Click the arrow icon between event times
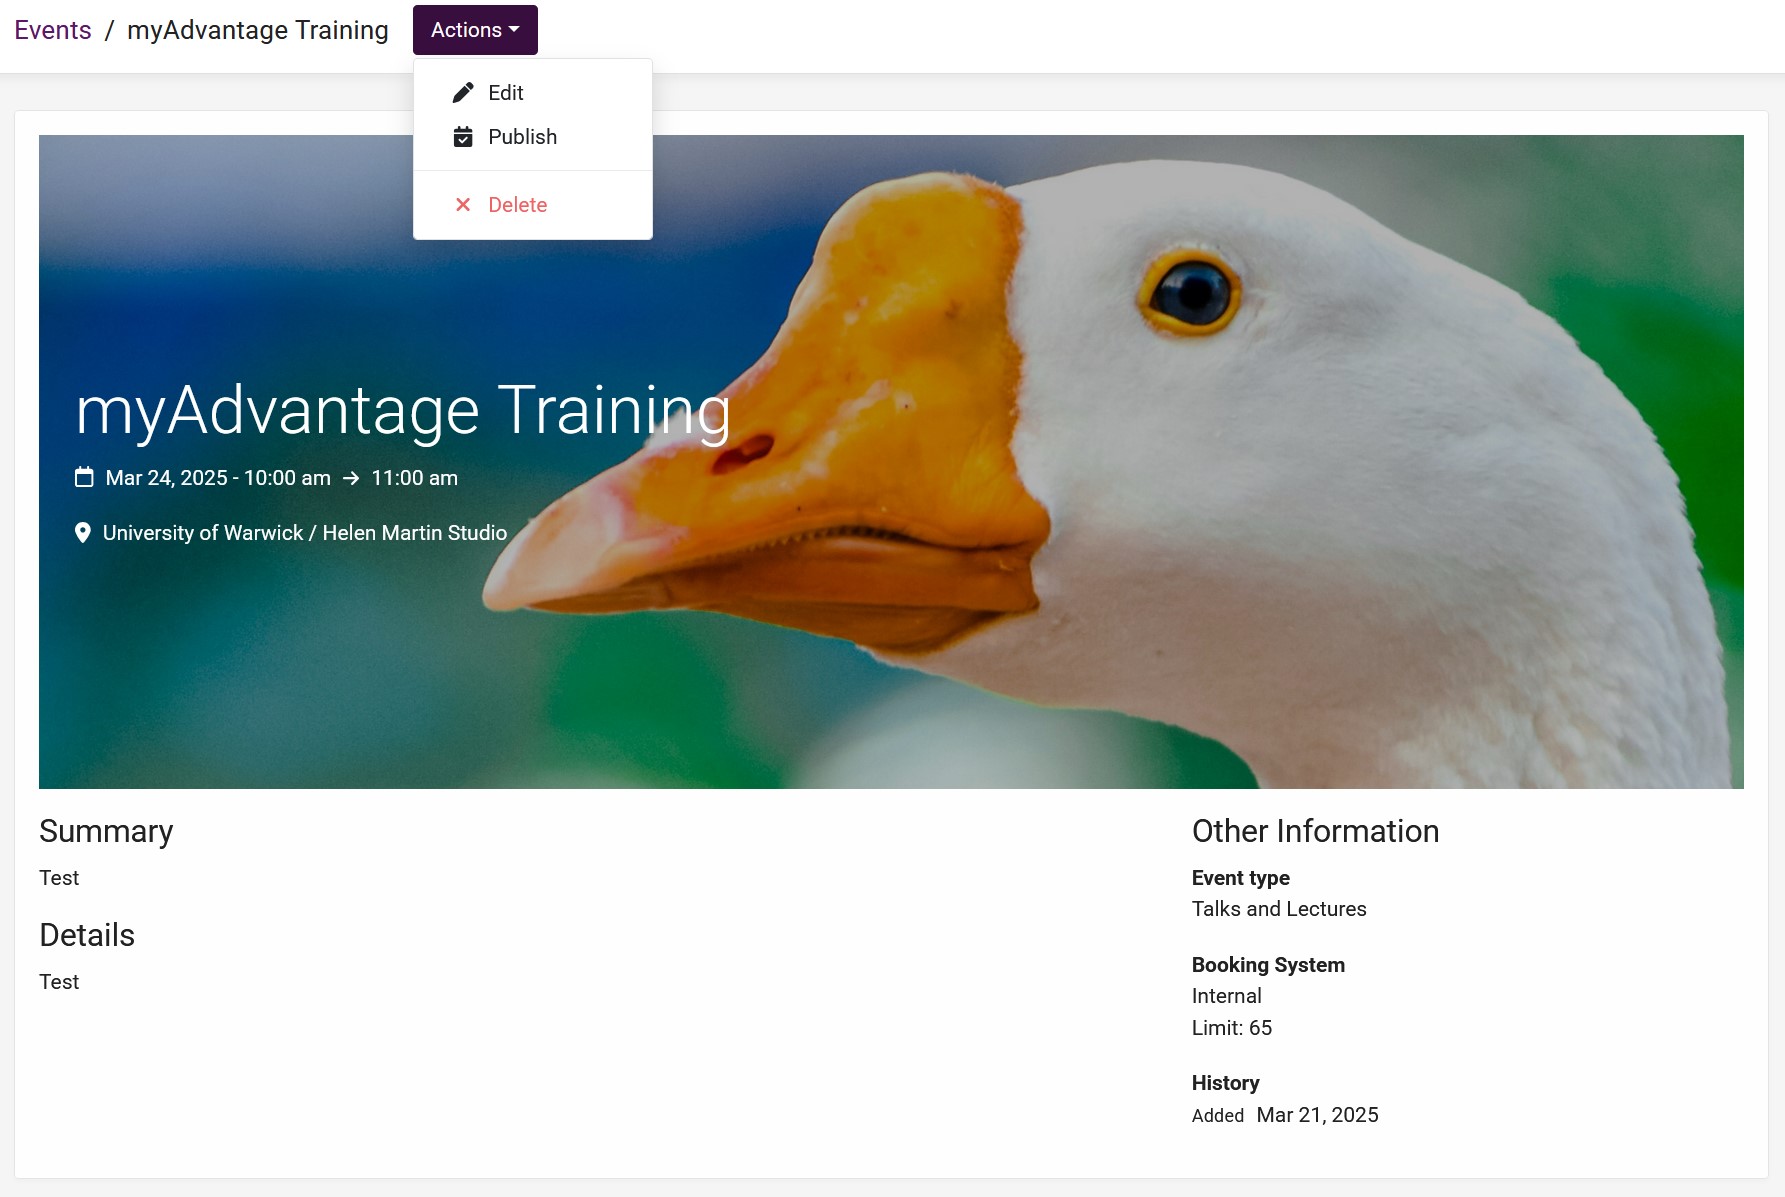This screenshot has width=1785, height=1197. pyautogui.click(x=351, y=478)
